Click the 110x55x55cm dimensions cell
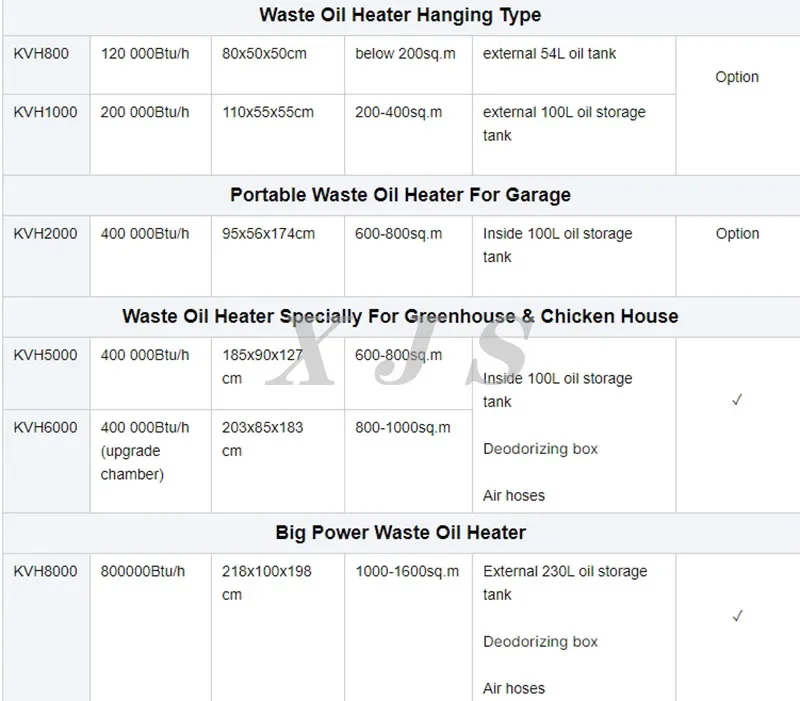 pos(278,135)
